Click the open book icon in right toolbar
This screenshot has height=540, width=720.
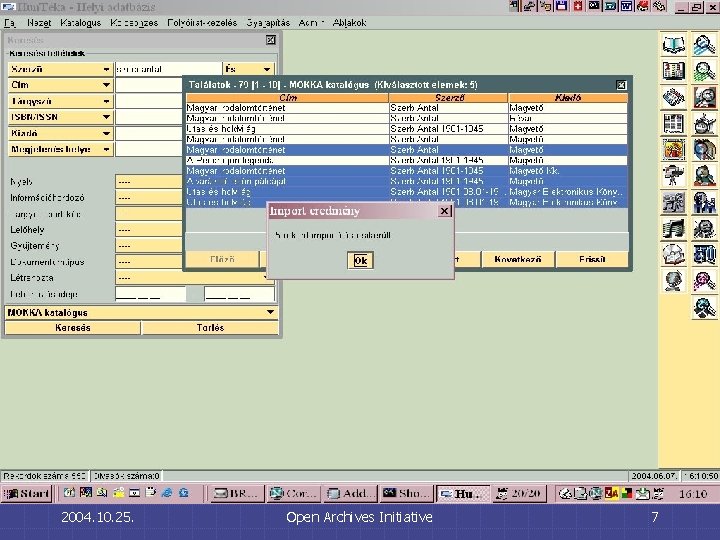click(x=674, y=45)
